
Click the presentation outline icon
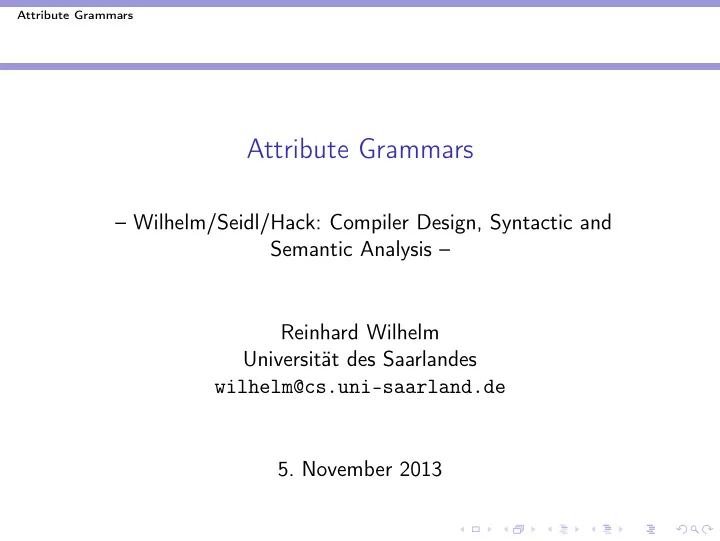[x=651, y=529]
